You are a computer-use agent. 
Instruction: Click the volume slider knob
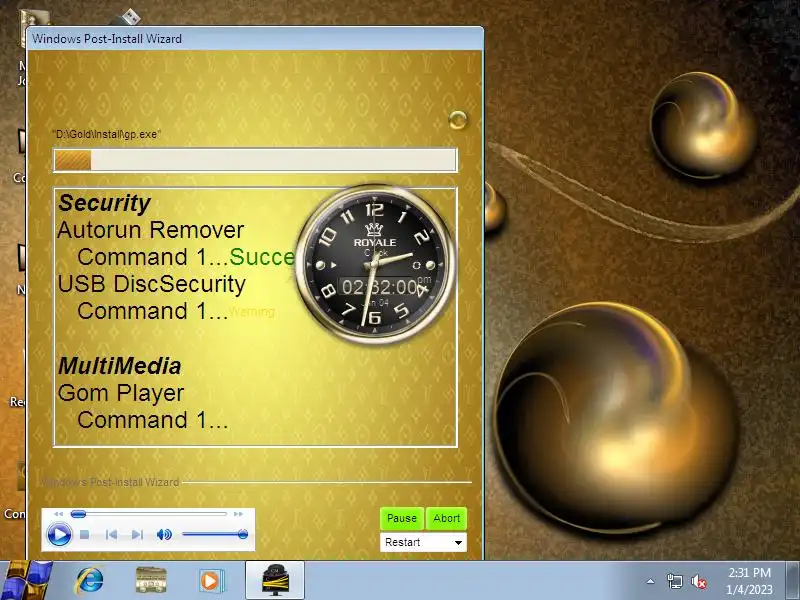pos(243,534)
